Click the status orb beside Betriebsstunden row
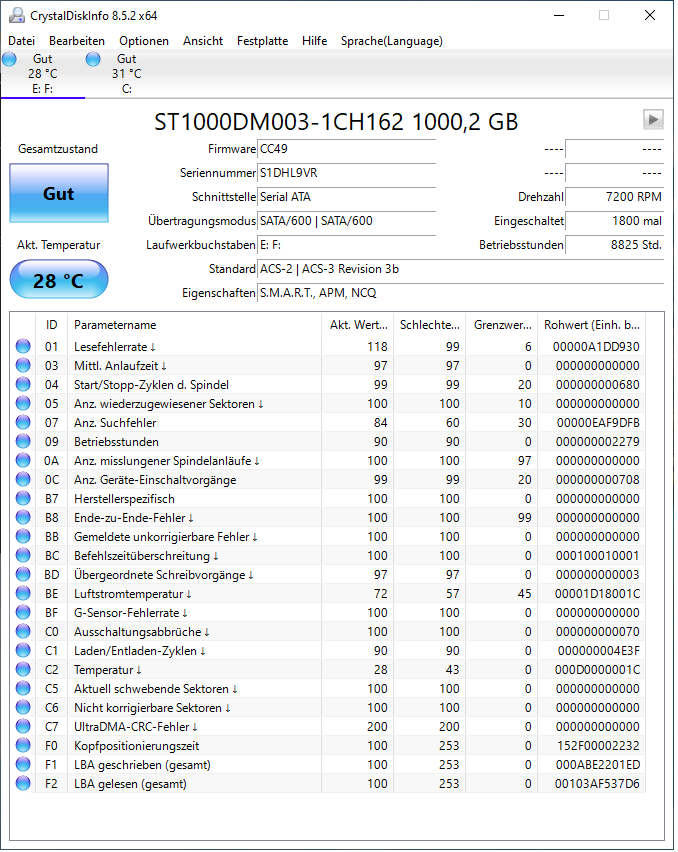 click(23, 443)
